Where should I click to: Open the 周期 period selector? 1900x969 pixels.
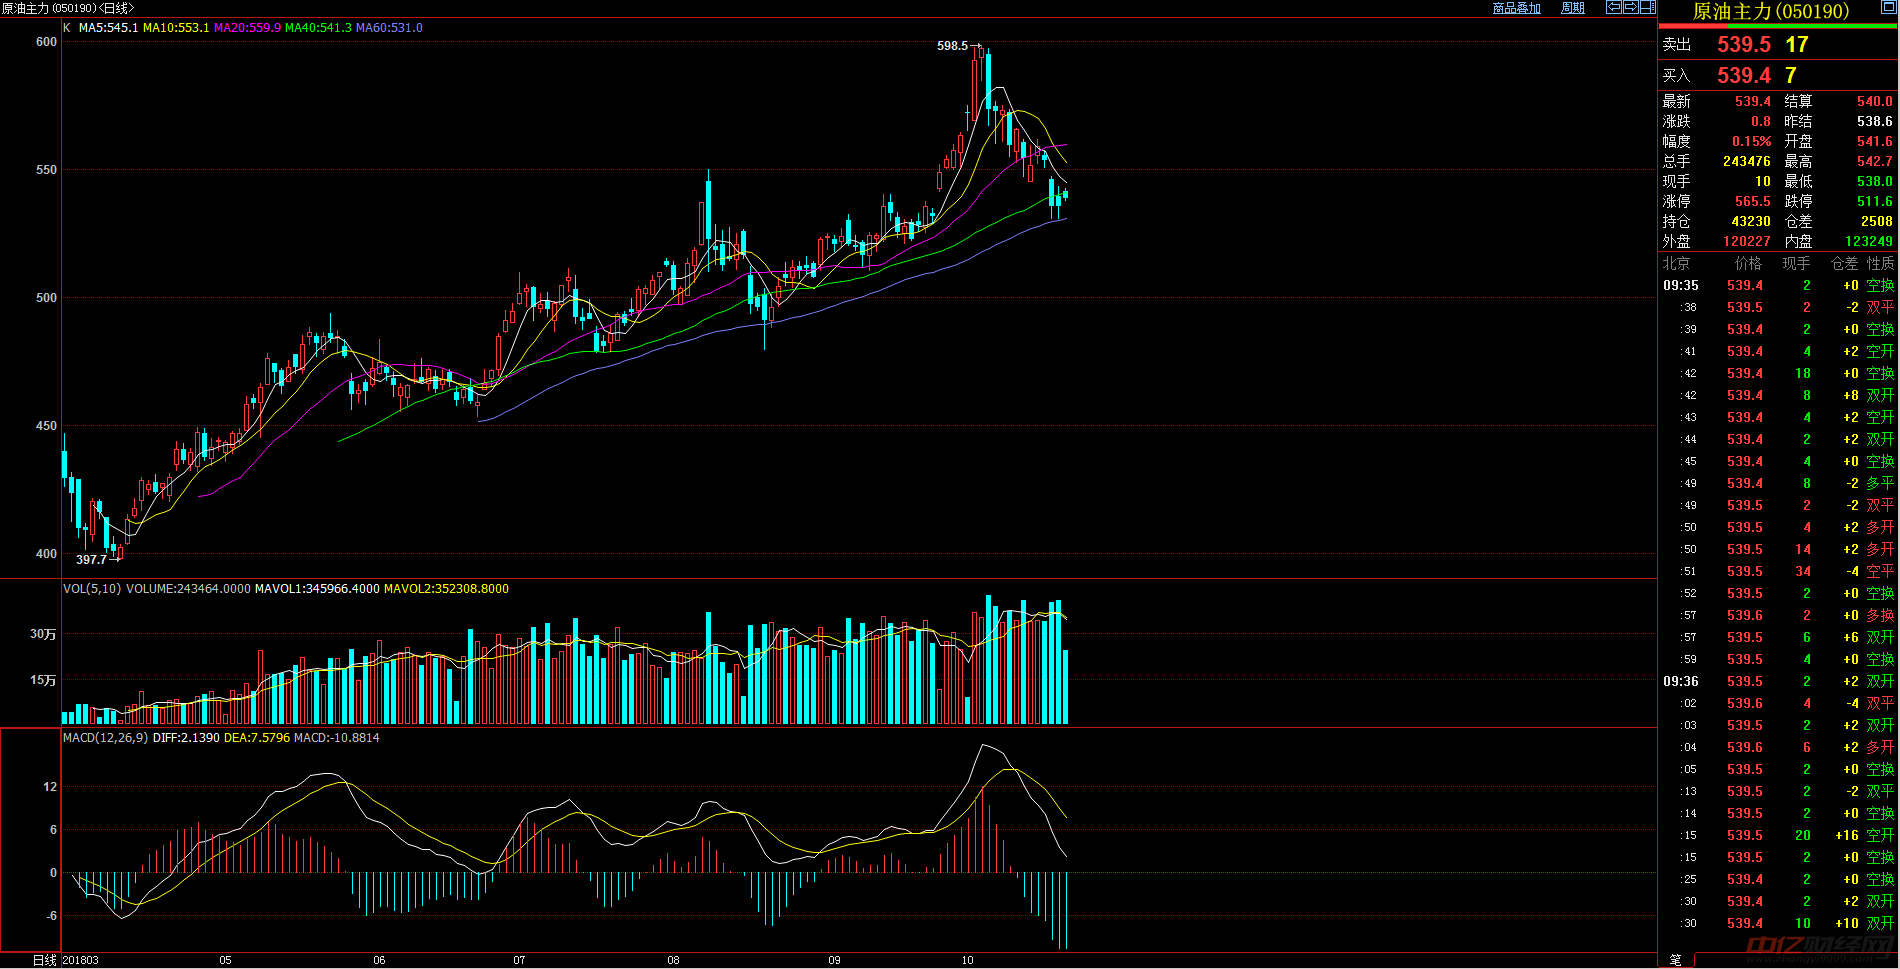[x=1573, y=8]
